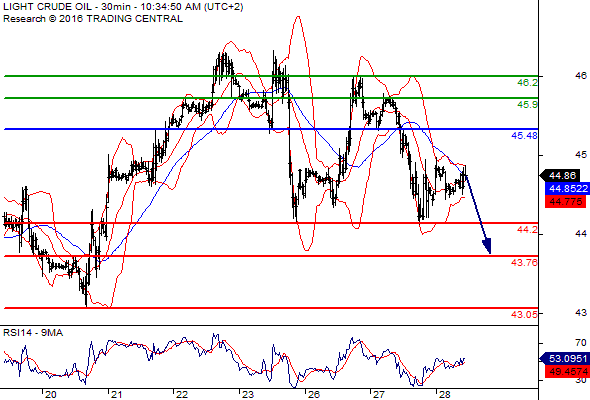Click the date marker 26 on timeline
Image resolution: width=590 pixels, height=400 pixels.
313,395
